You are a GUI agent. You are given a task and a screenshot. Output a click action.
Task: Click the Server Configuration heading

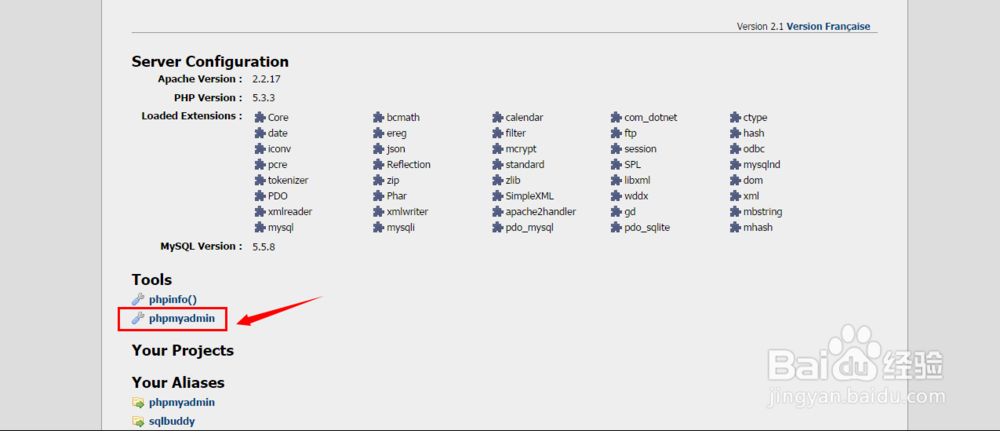pos(210,62)
